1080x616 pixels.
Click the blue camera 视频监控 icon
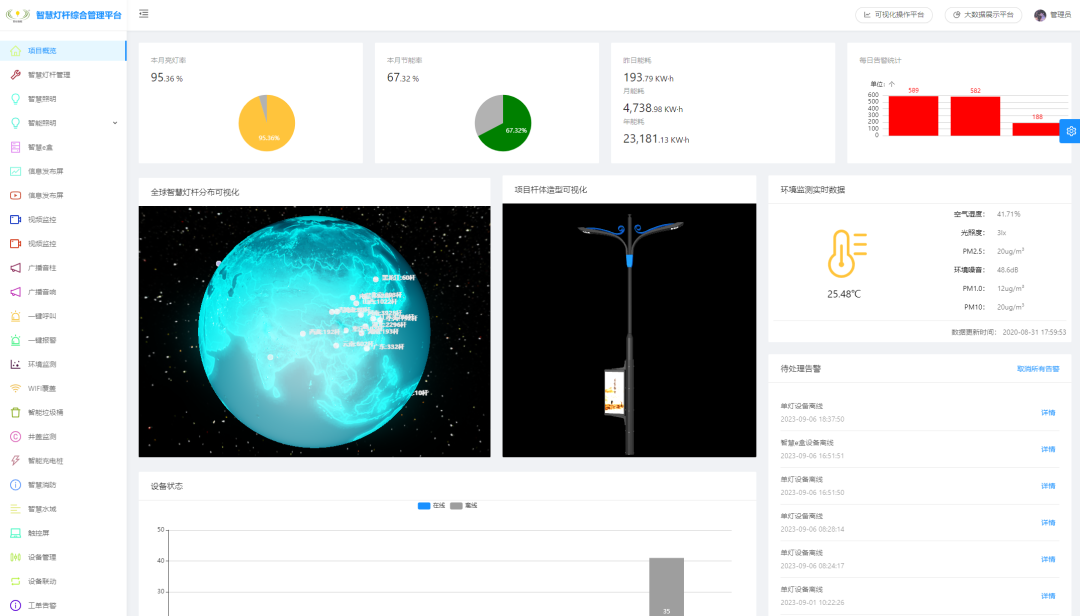tap(15, 219)
